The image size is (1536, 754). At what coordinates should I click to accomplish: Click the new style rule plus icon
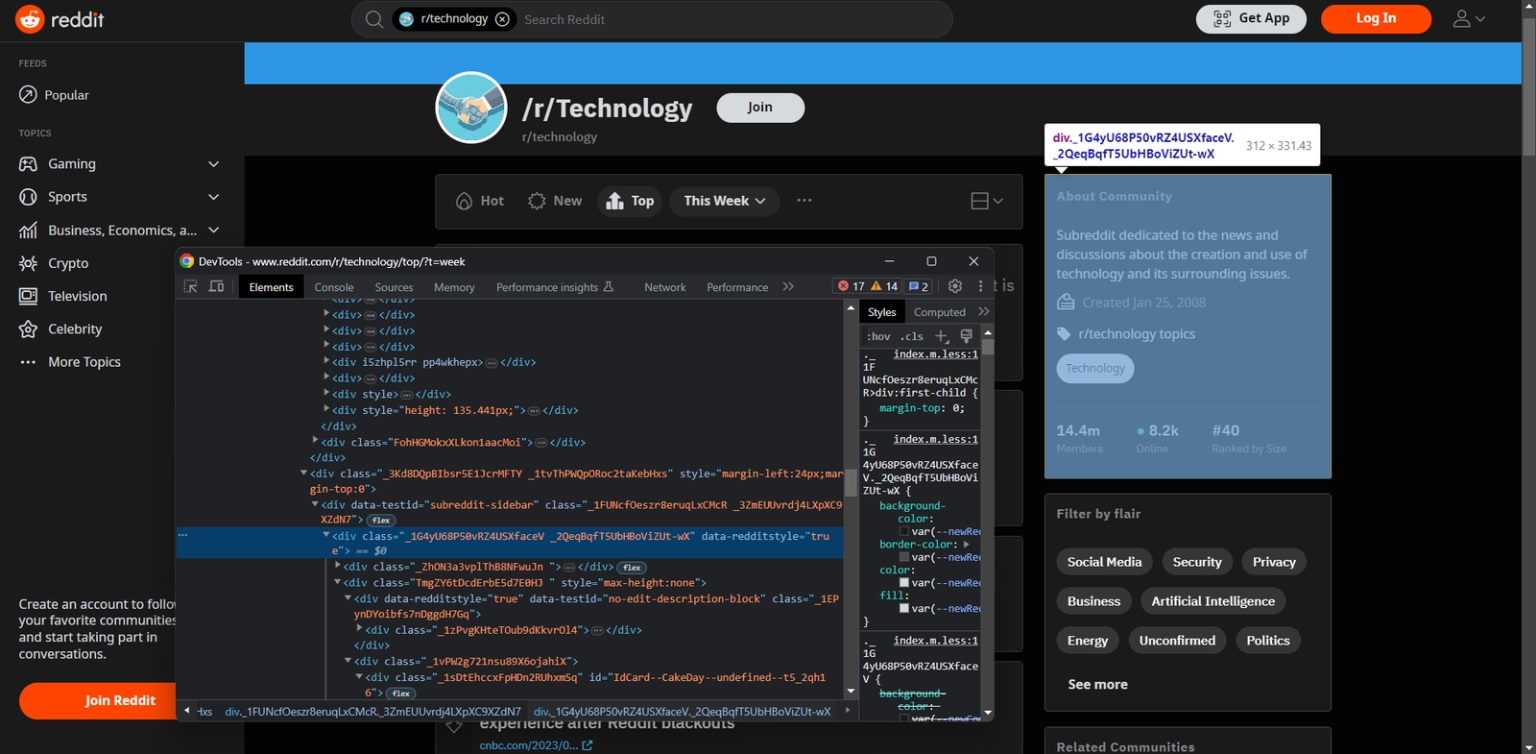pyautogui.click(x=941, y=336)
